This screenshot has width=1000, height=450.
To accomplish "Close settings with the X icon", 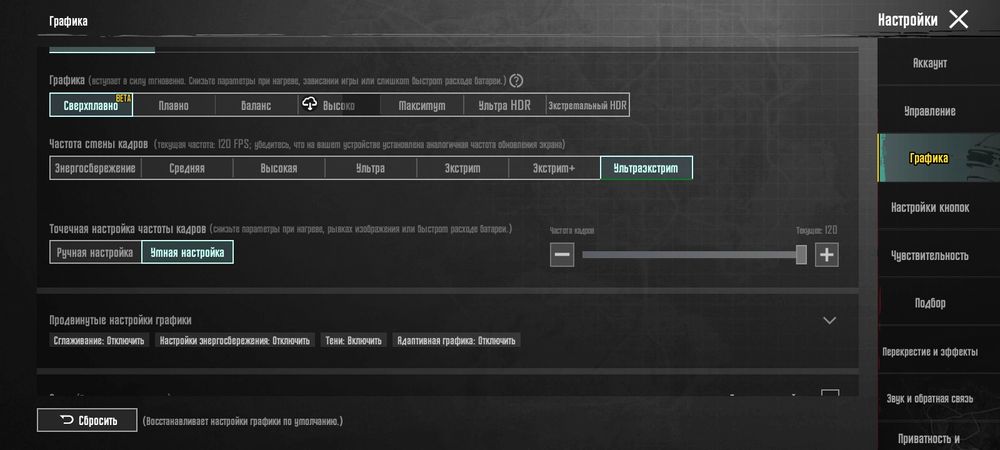I will point(958,20).
